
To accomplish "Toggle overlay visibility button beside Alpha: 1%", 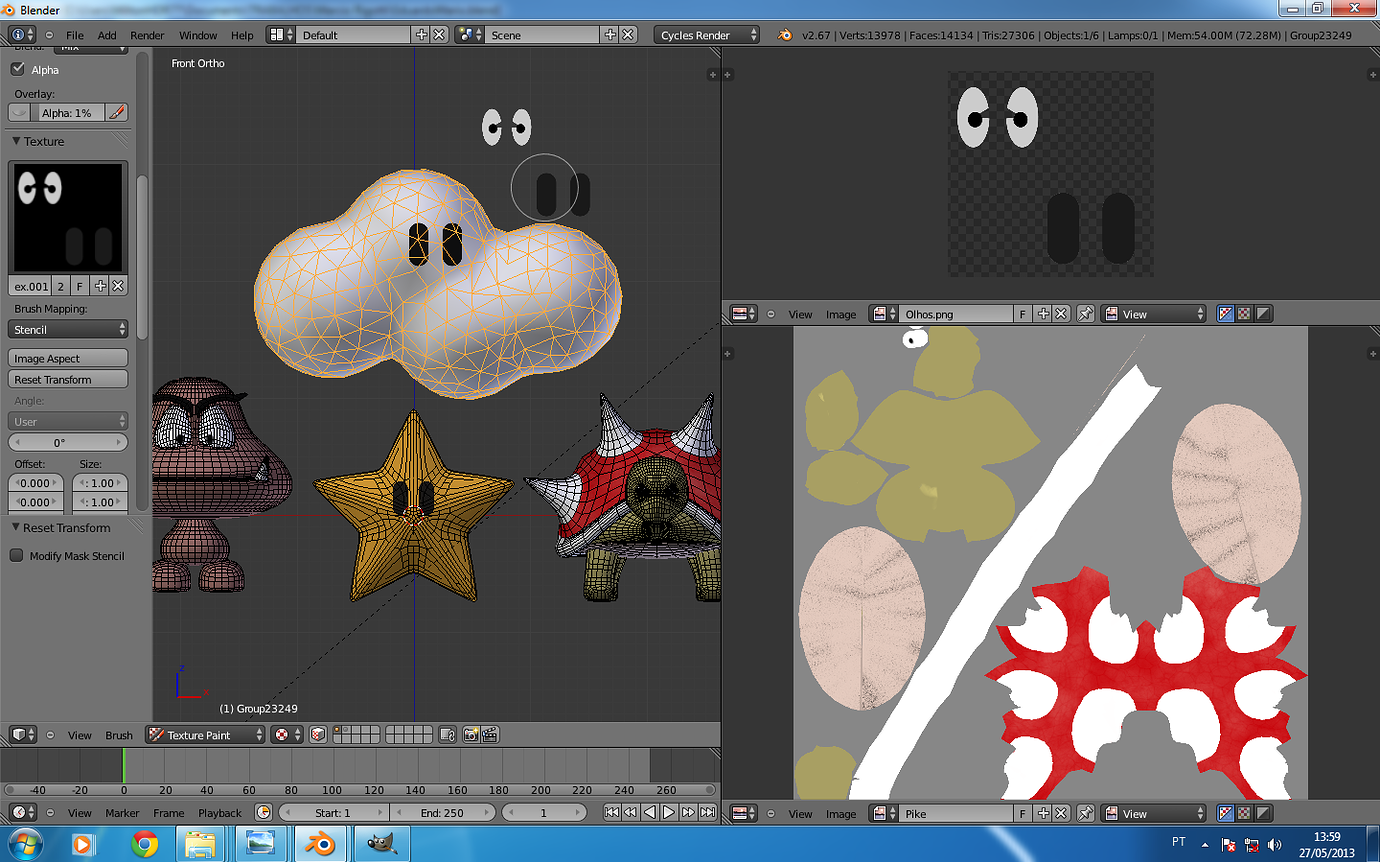I will 21,113.
